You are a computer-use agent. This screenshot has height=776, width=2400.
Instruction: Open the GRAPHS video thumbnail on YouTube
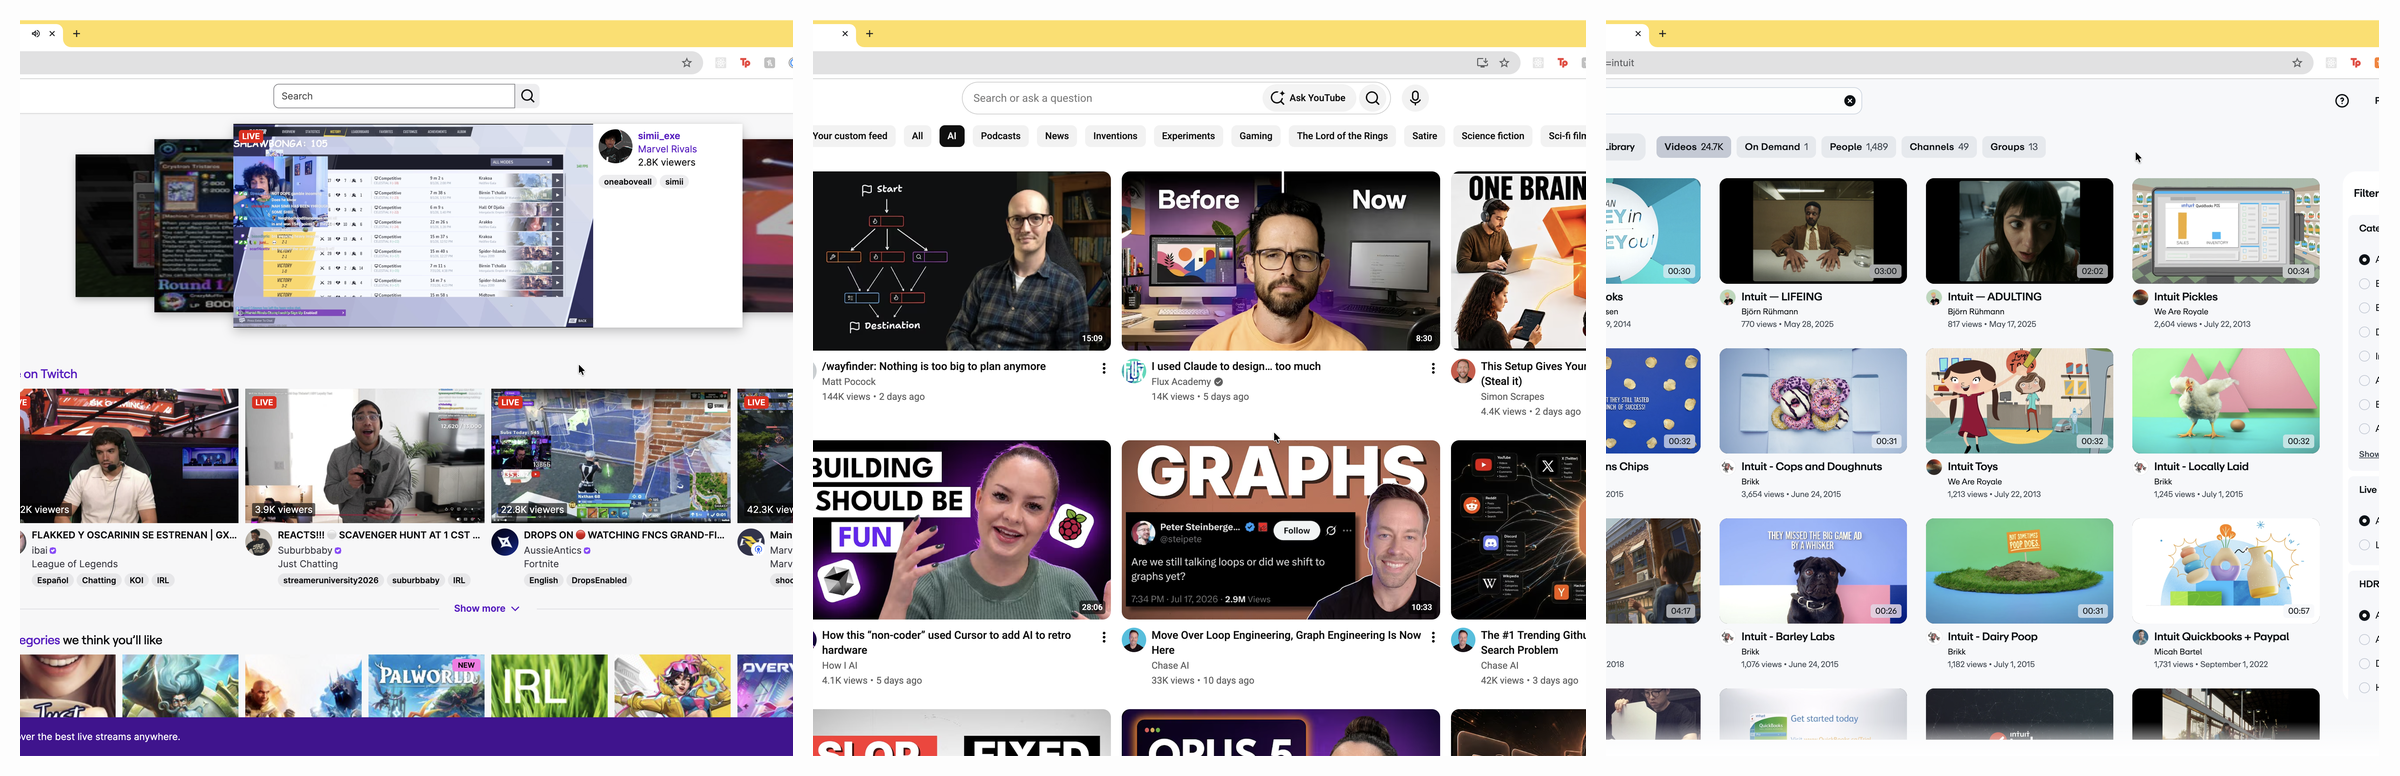tap(1281, 530)
